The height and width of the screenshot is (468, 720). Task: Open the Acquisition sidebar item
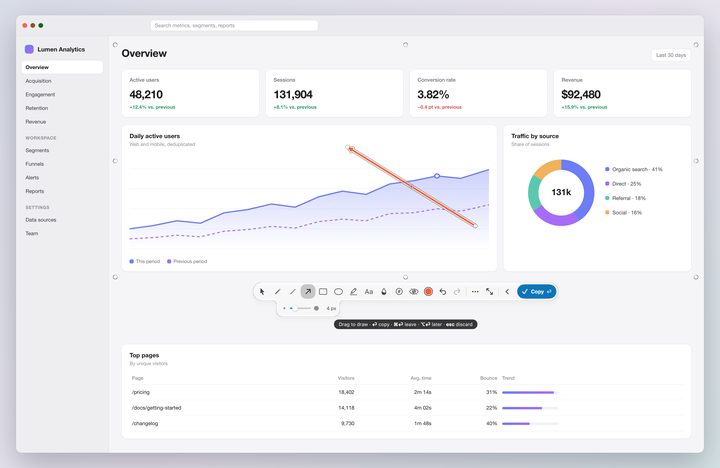62,81
